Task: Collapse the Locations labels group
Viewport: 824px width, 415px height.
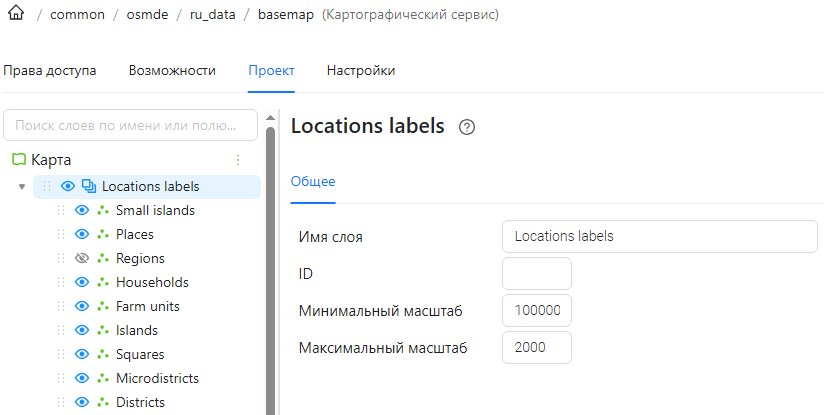Action: pyautogui.click(x=22, y=186)
